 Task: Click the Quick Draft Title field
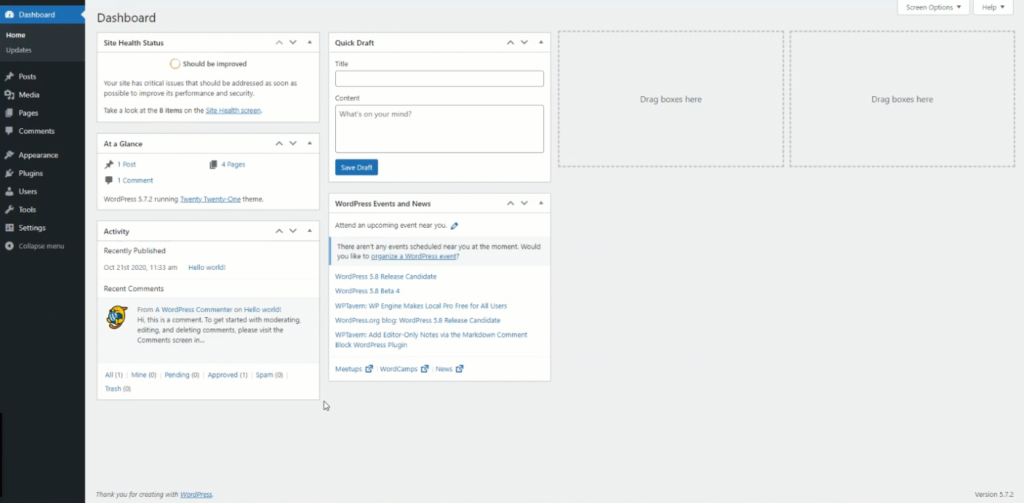(439, 78)
